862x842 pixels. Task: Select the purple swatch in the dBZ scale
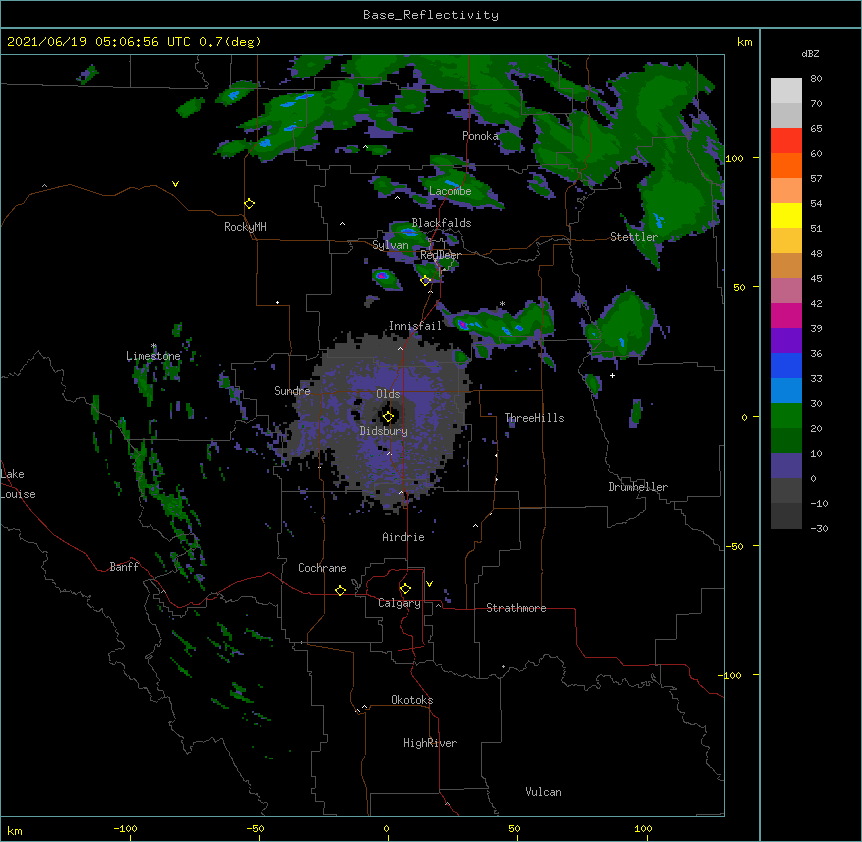click(x=786, y=340)
